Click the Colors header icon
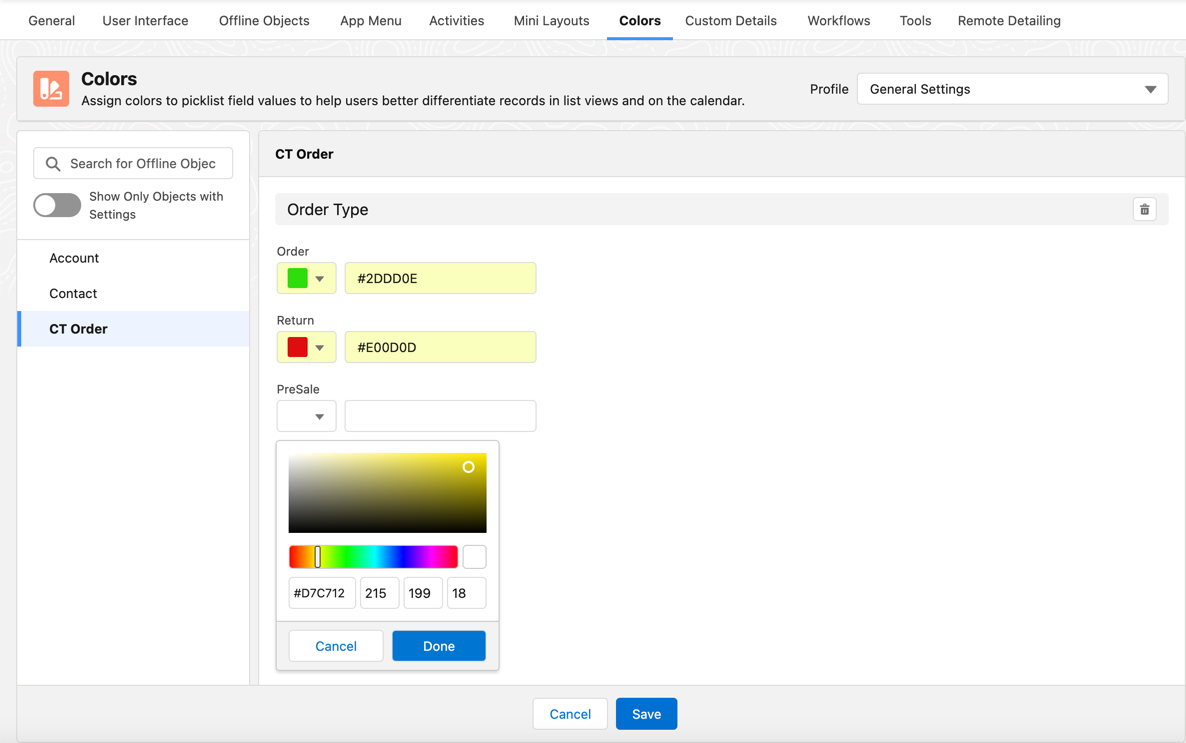 51,88
